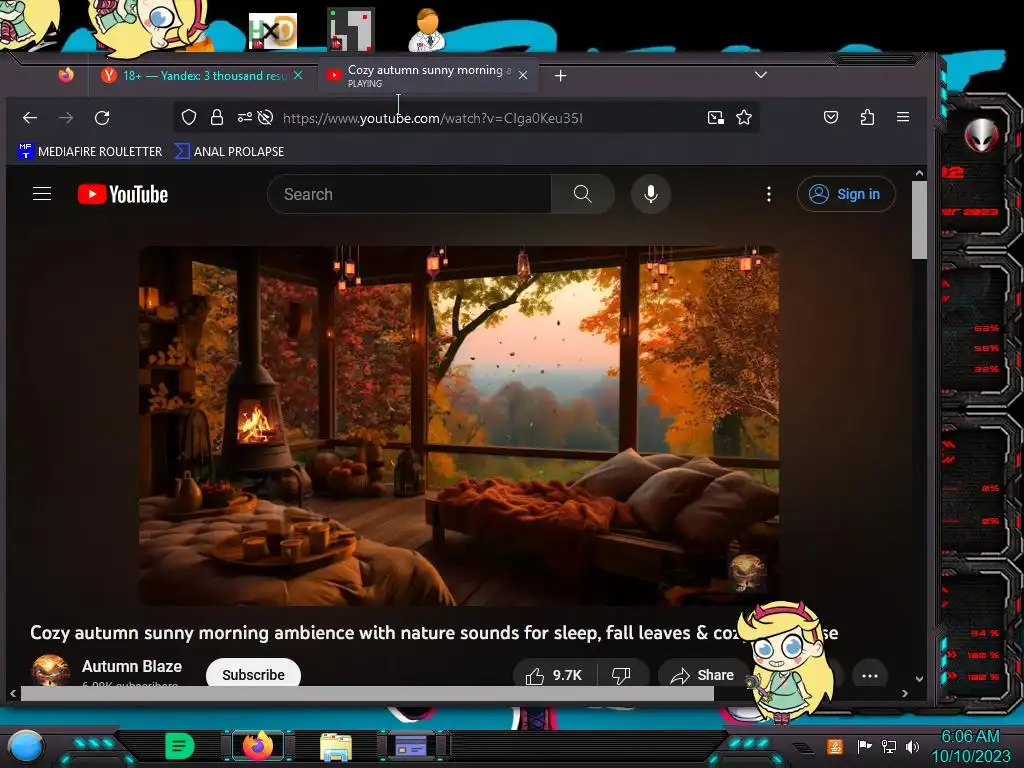
Task: Open the Autumn Blaze channel name
Action: [132, 666]
